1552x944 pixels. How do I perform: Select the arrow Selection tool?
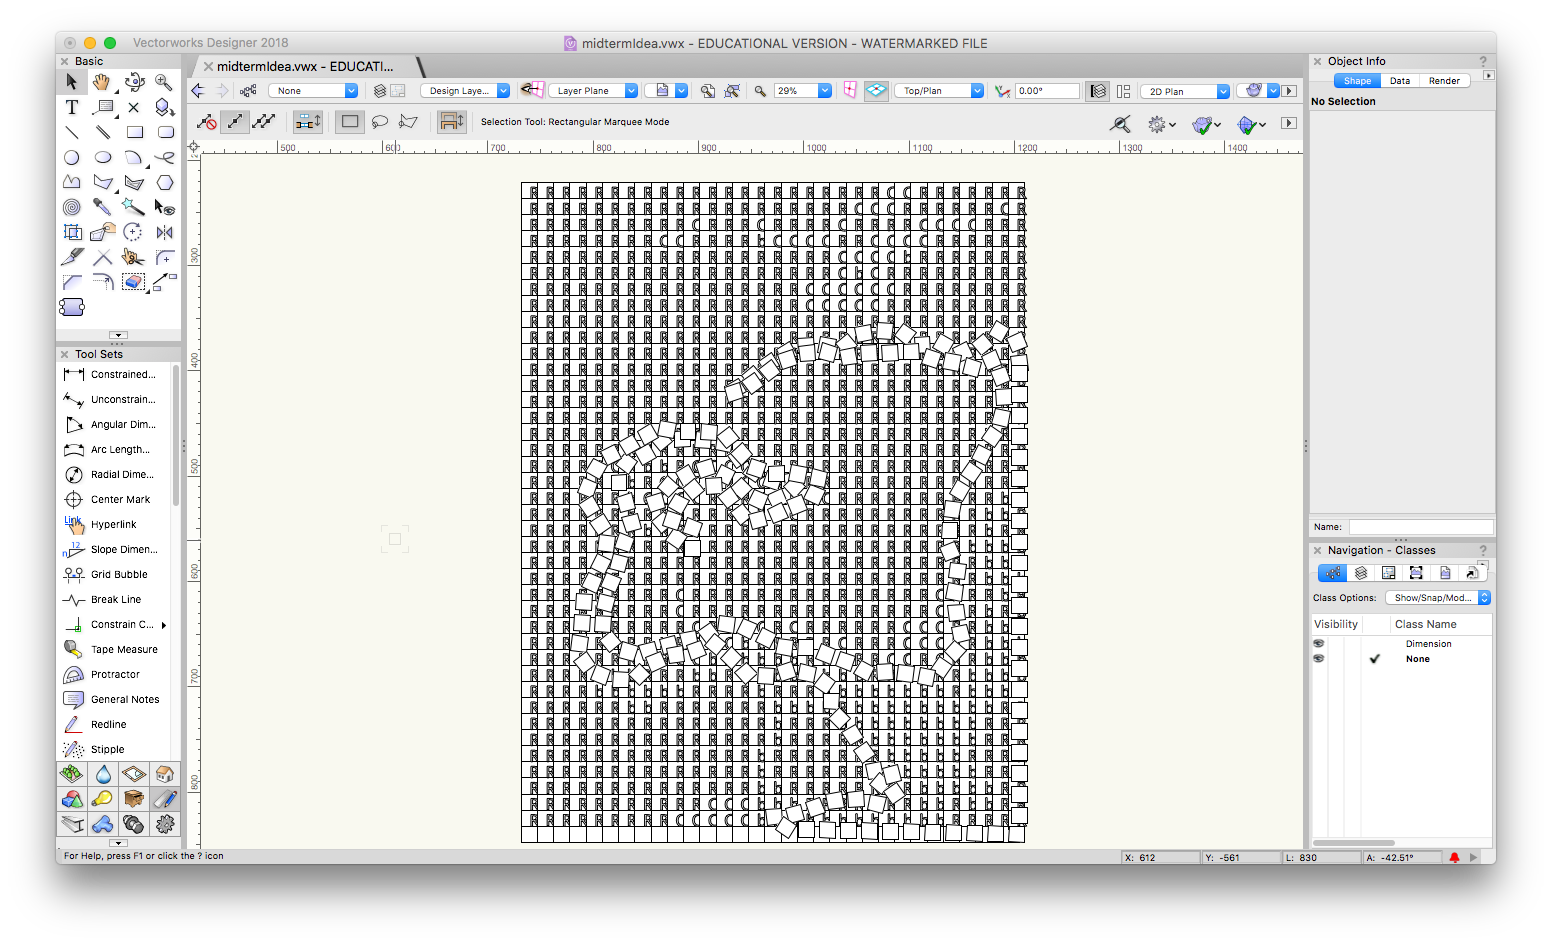click(72, 82)
